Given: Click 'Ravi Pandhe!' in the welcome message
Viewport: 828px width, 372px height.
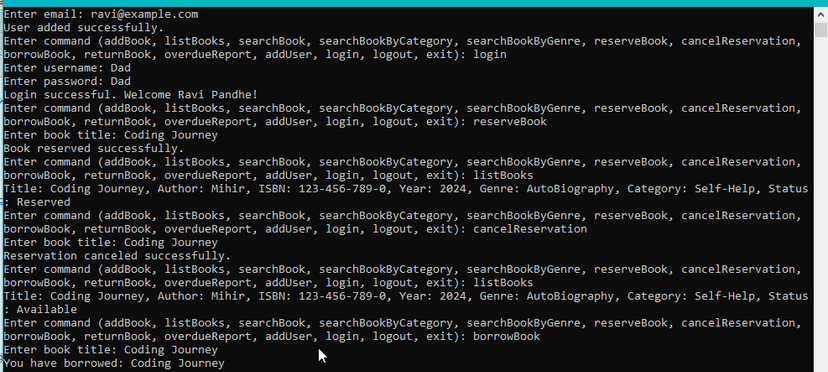Looking at the screenshot, I should 218,95.
